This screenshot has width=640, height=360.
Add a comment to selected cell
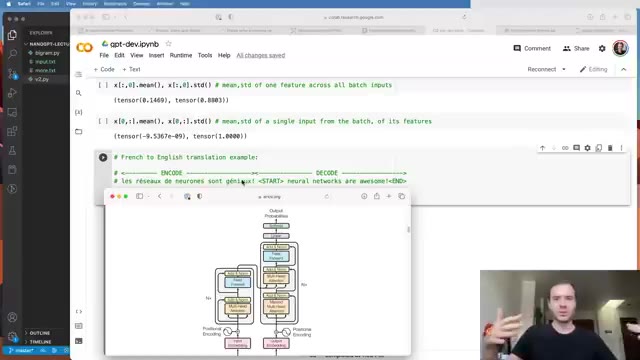tap(576, 148)
